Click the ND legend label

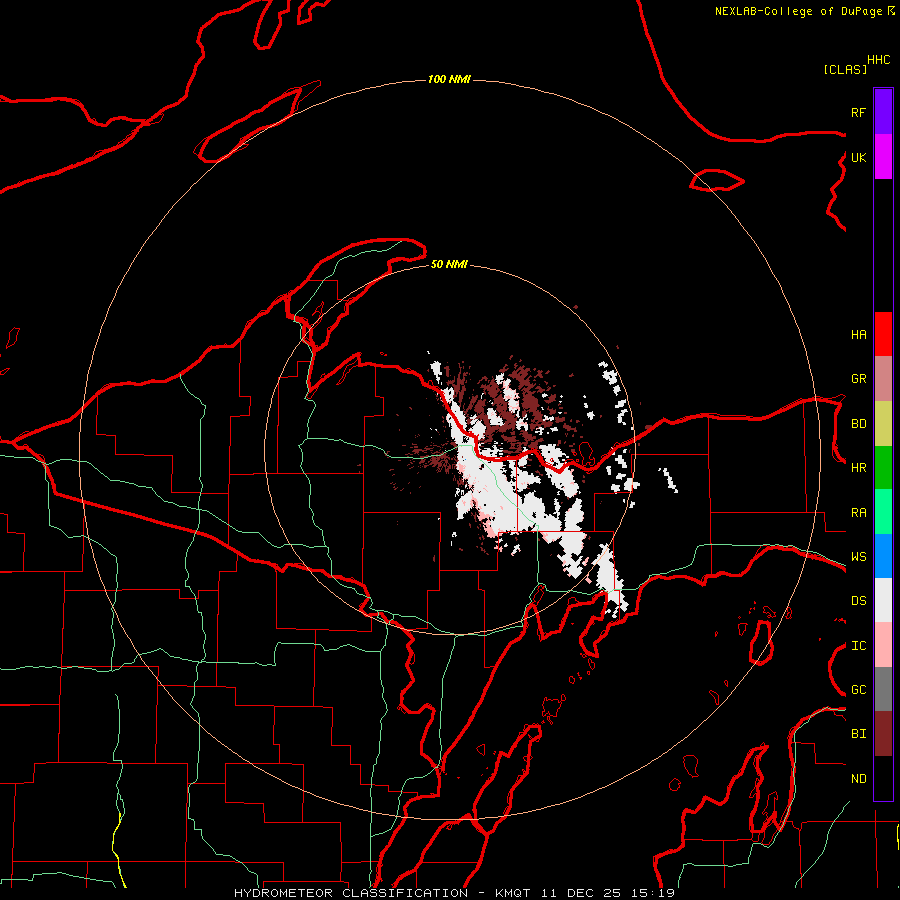pyautogui.click(x=858, y=779)
